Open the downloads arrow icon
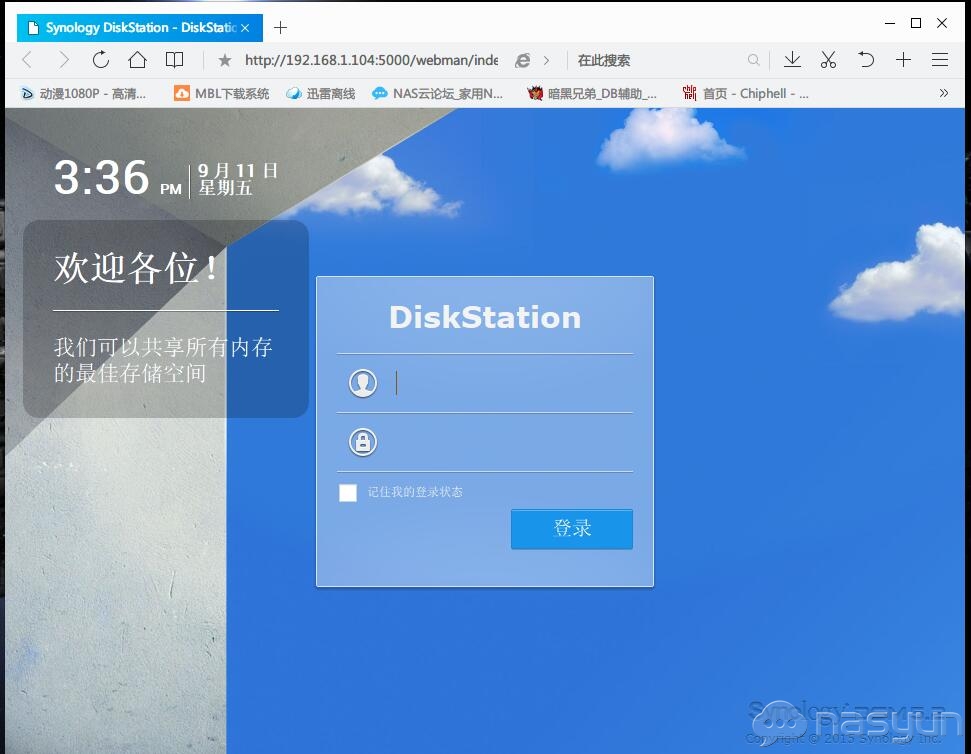Viewport: 971px width, 754px height. [x=792, y=60]
